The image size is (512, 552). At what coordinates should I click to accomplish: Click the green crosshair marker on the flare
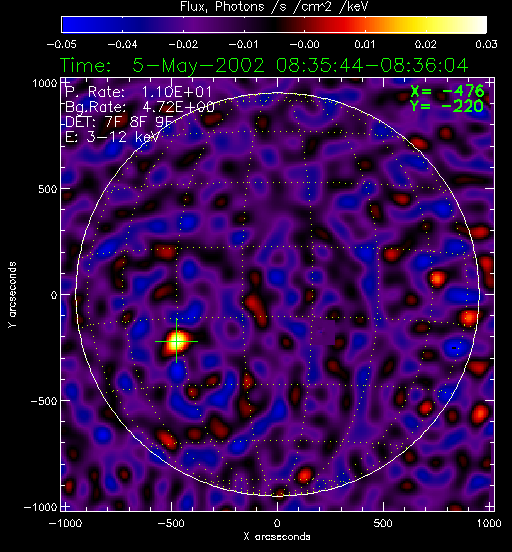[176, 341]
